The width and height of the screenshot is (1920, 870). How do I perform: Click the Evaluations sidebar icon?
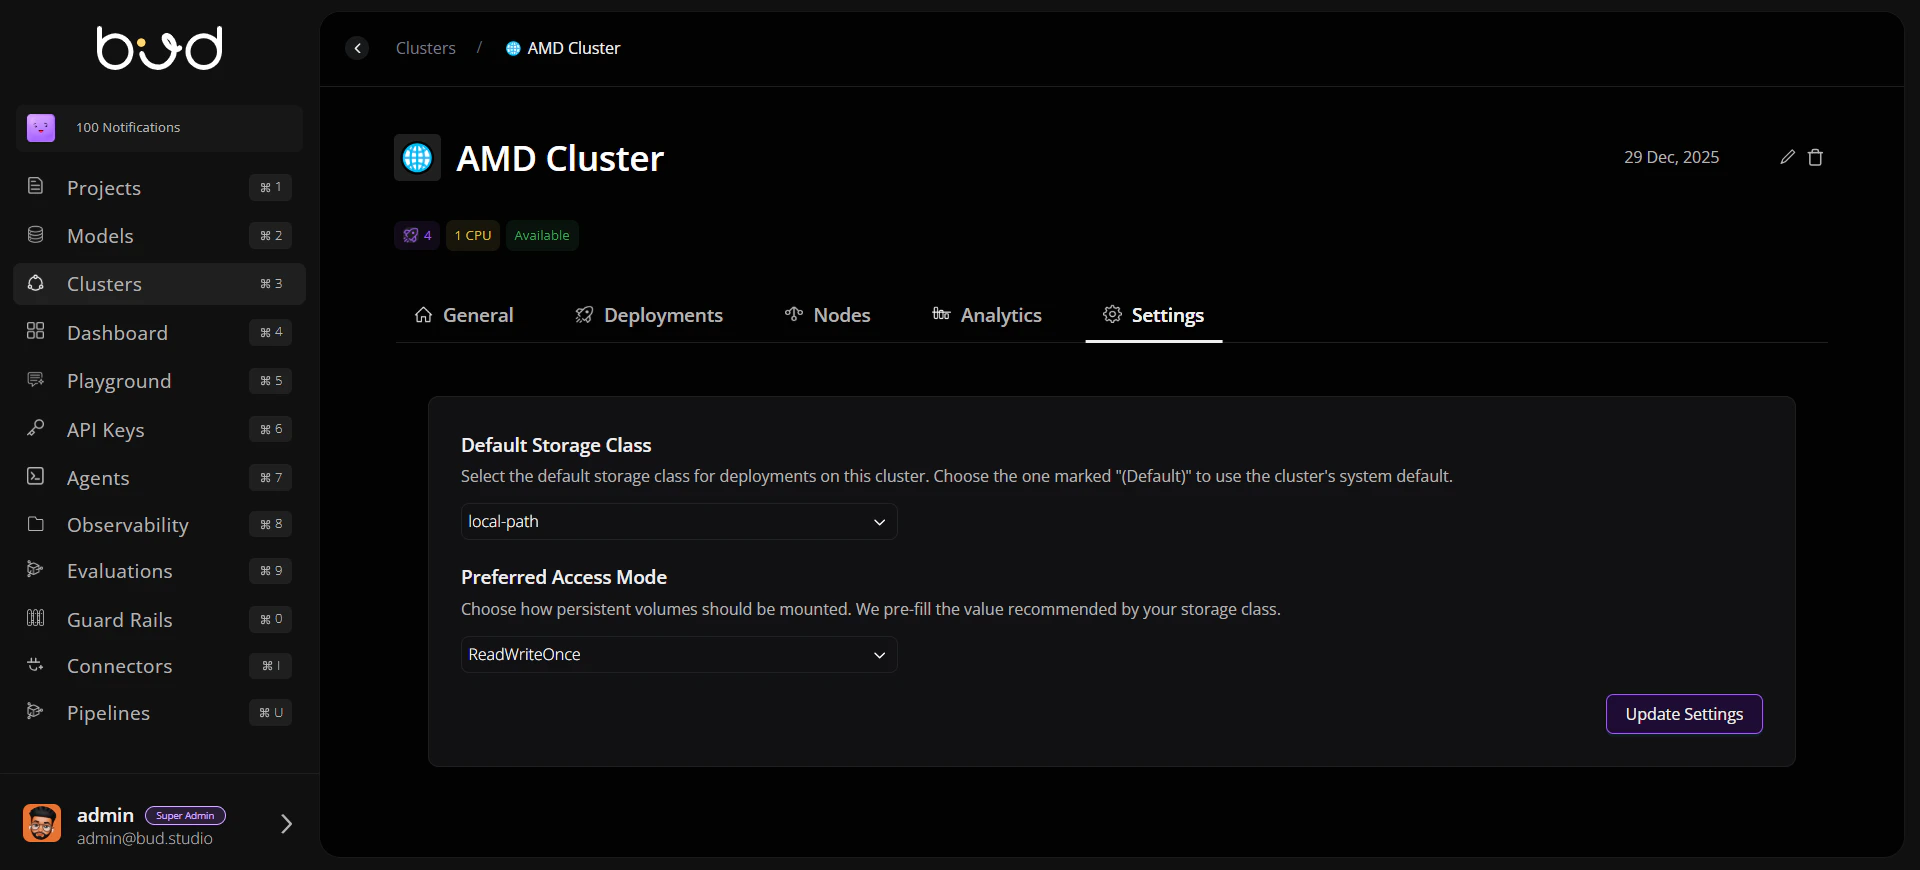coord(35,570)
